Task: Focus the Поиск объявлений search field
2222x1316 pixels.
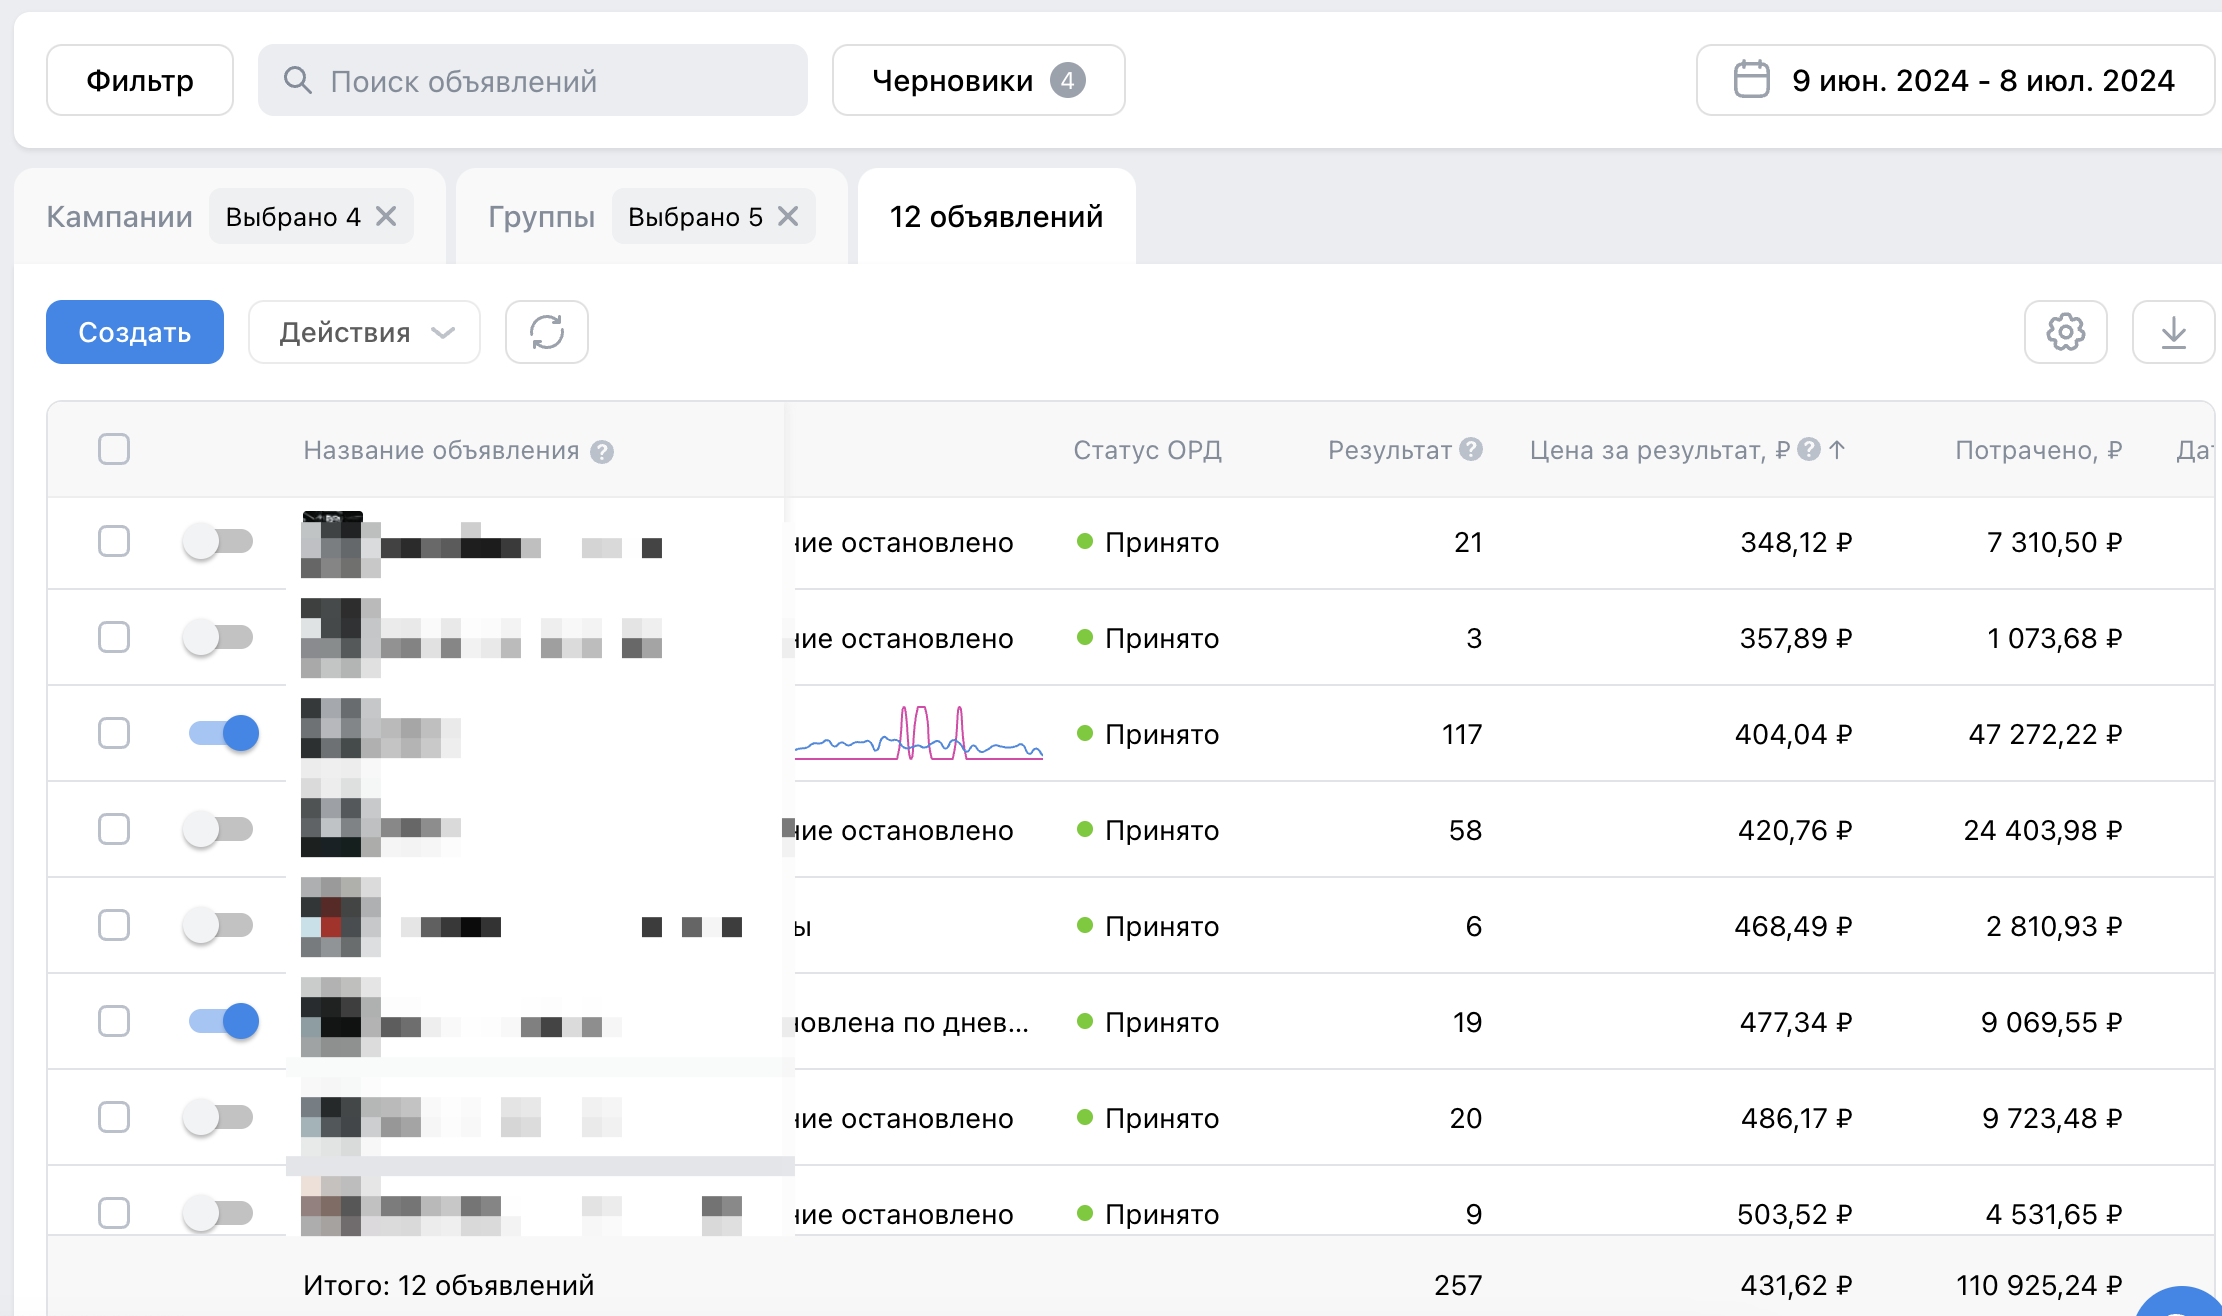Action: click(532, 80)
